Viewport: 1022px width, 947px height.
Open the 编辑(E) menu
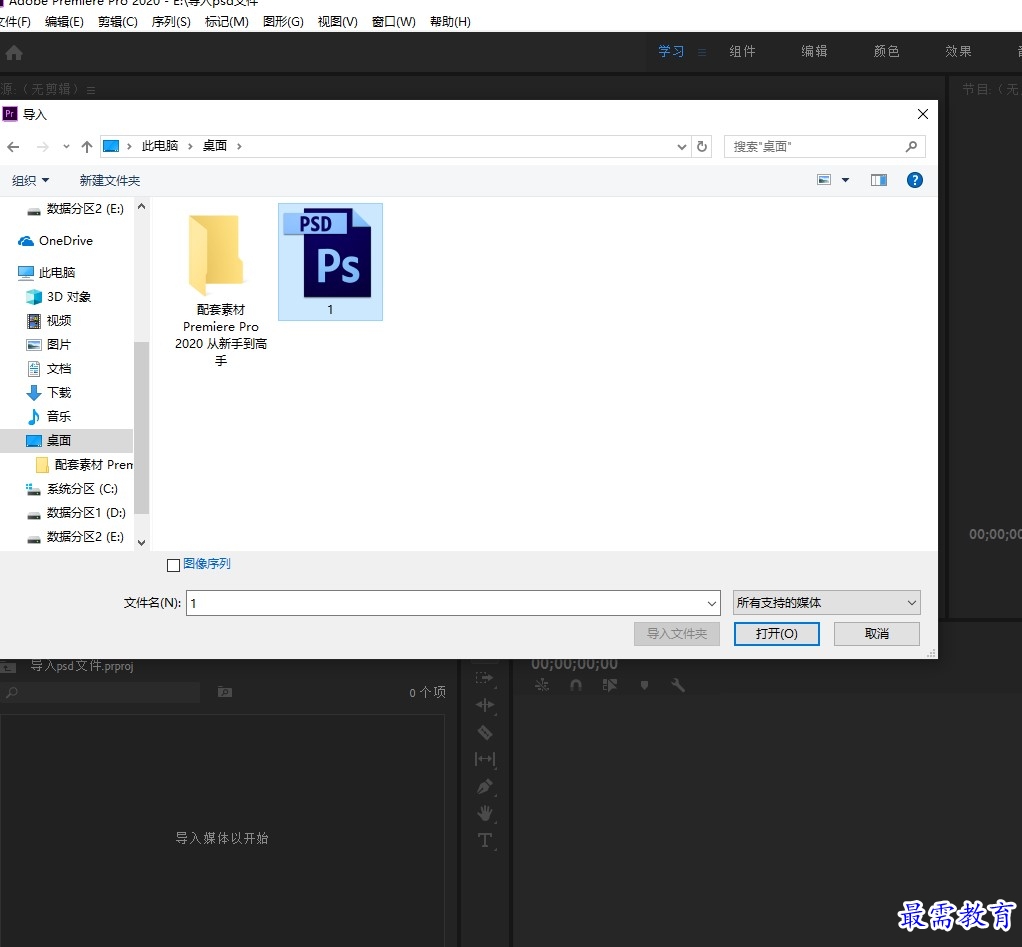pyautogui.click(x=64, y=22)
